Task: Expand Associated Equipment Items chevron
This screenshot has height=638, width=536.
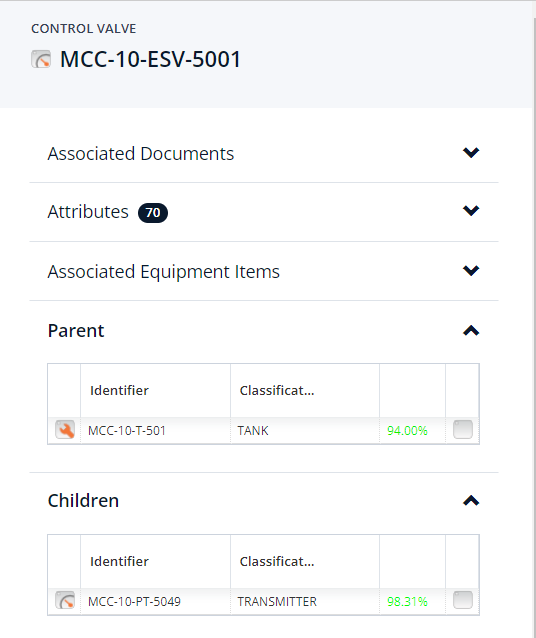Action: click(x=471, y=271)
